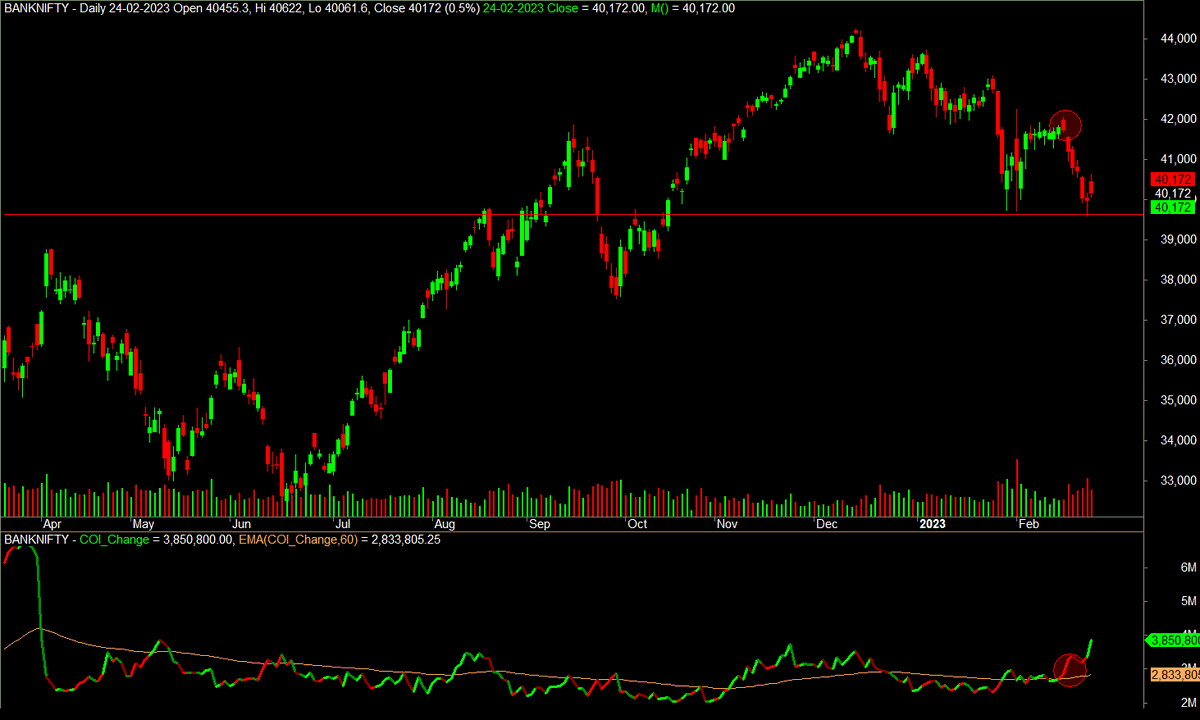Click the 34,000 price axis label
Image resolution: width=1200 pixels, height=720 pixels.
tap(1177, 440)
